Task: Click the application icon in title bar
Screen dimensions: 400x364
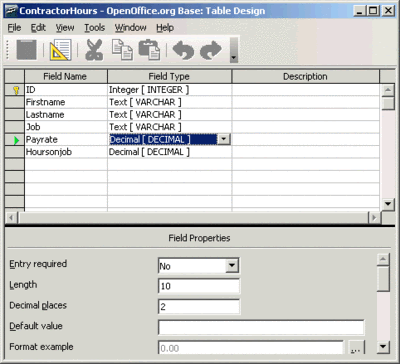Action: point(11,11)
